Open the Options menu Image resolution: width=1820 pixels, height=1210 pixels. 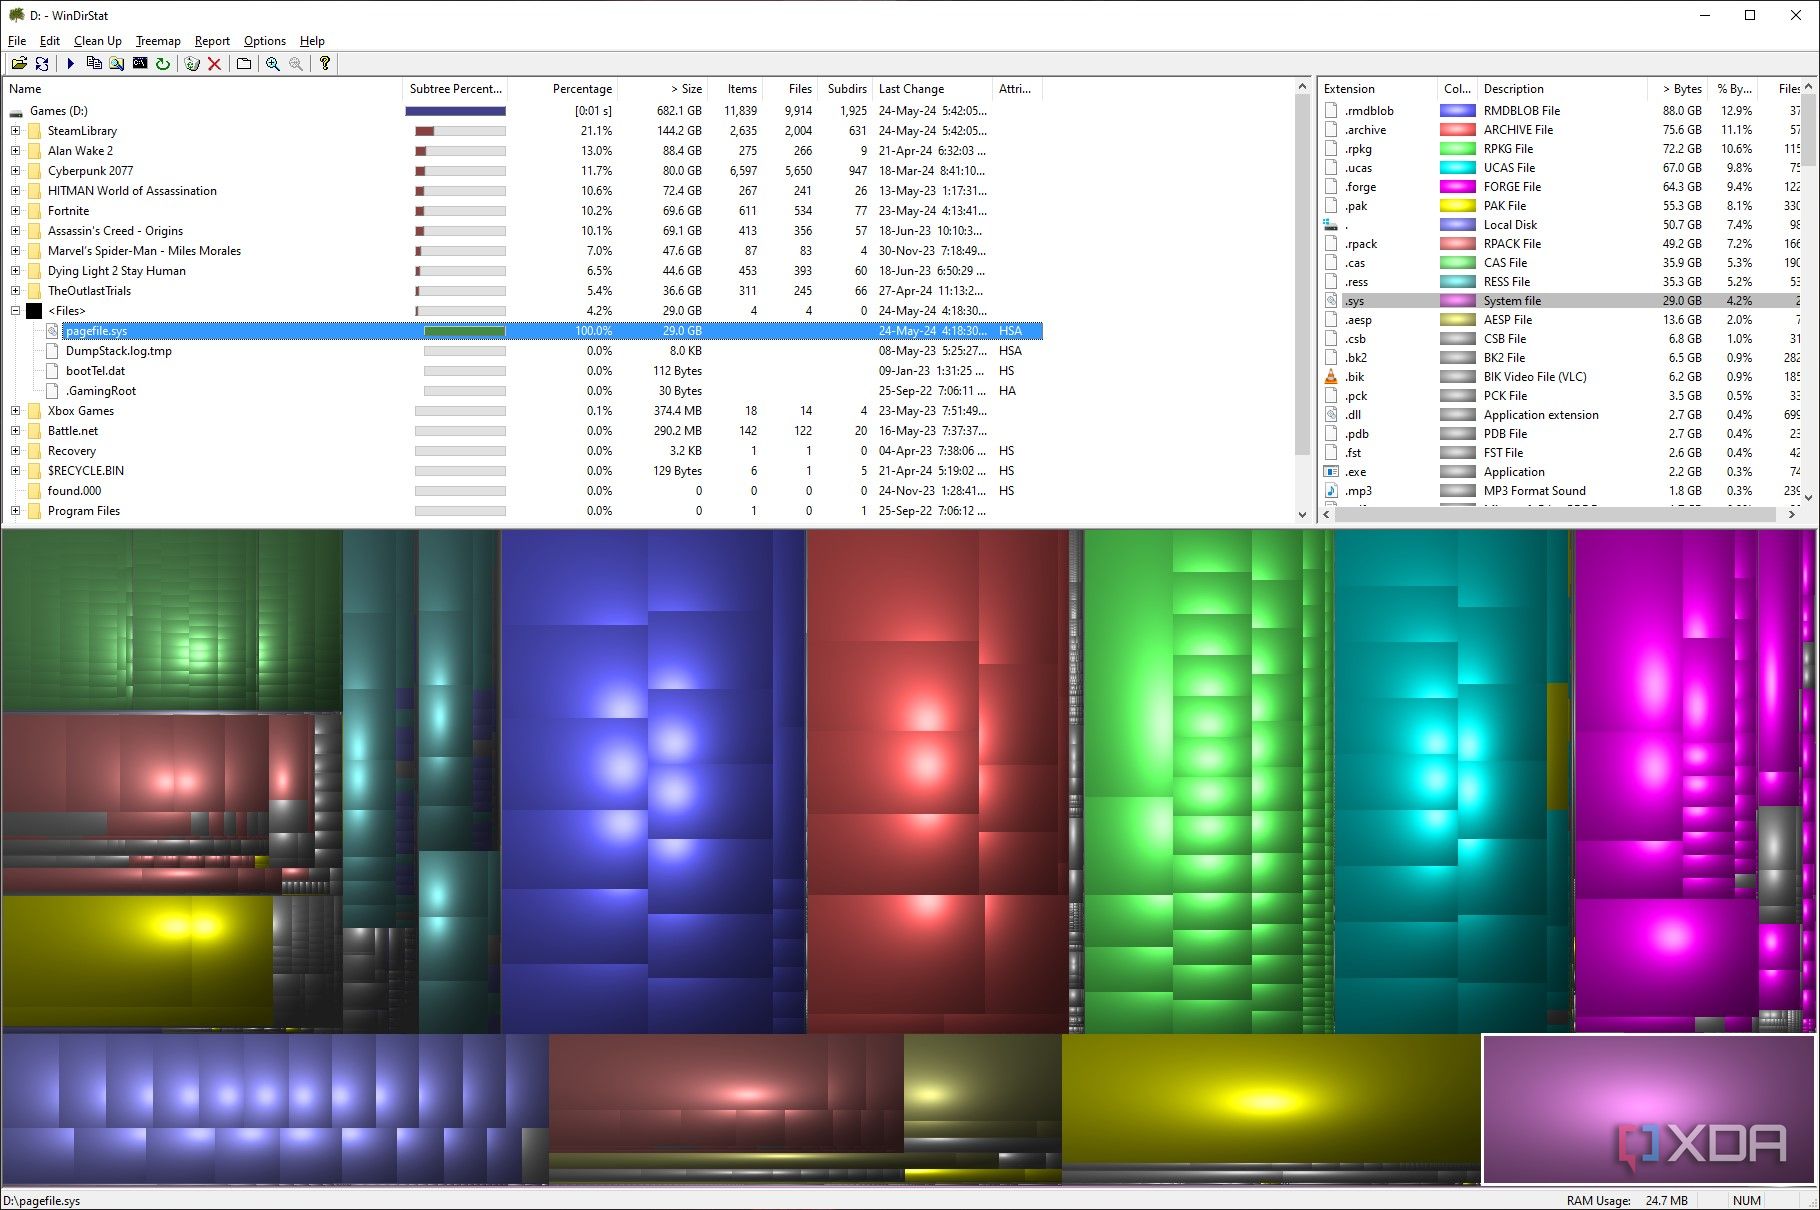[264, 41]
